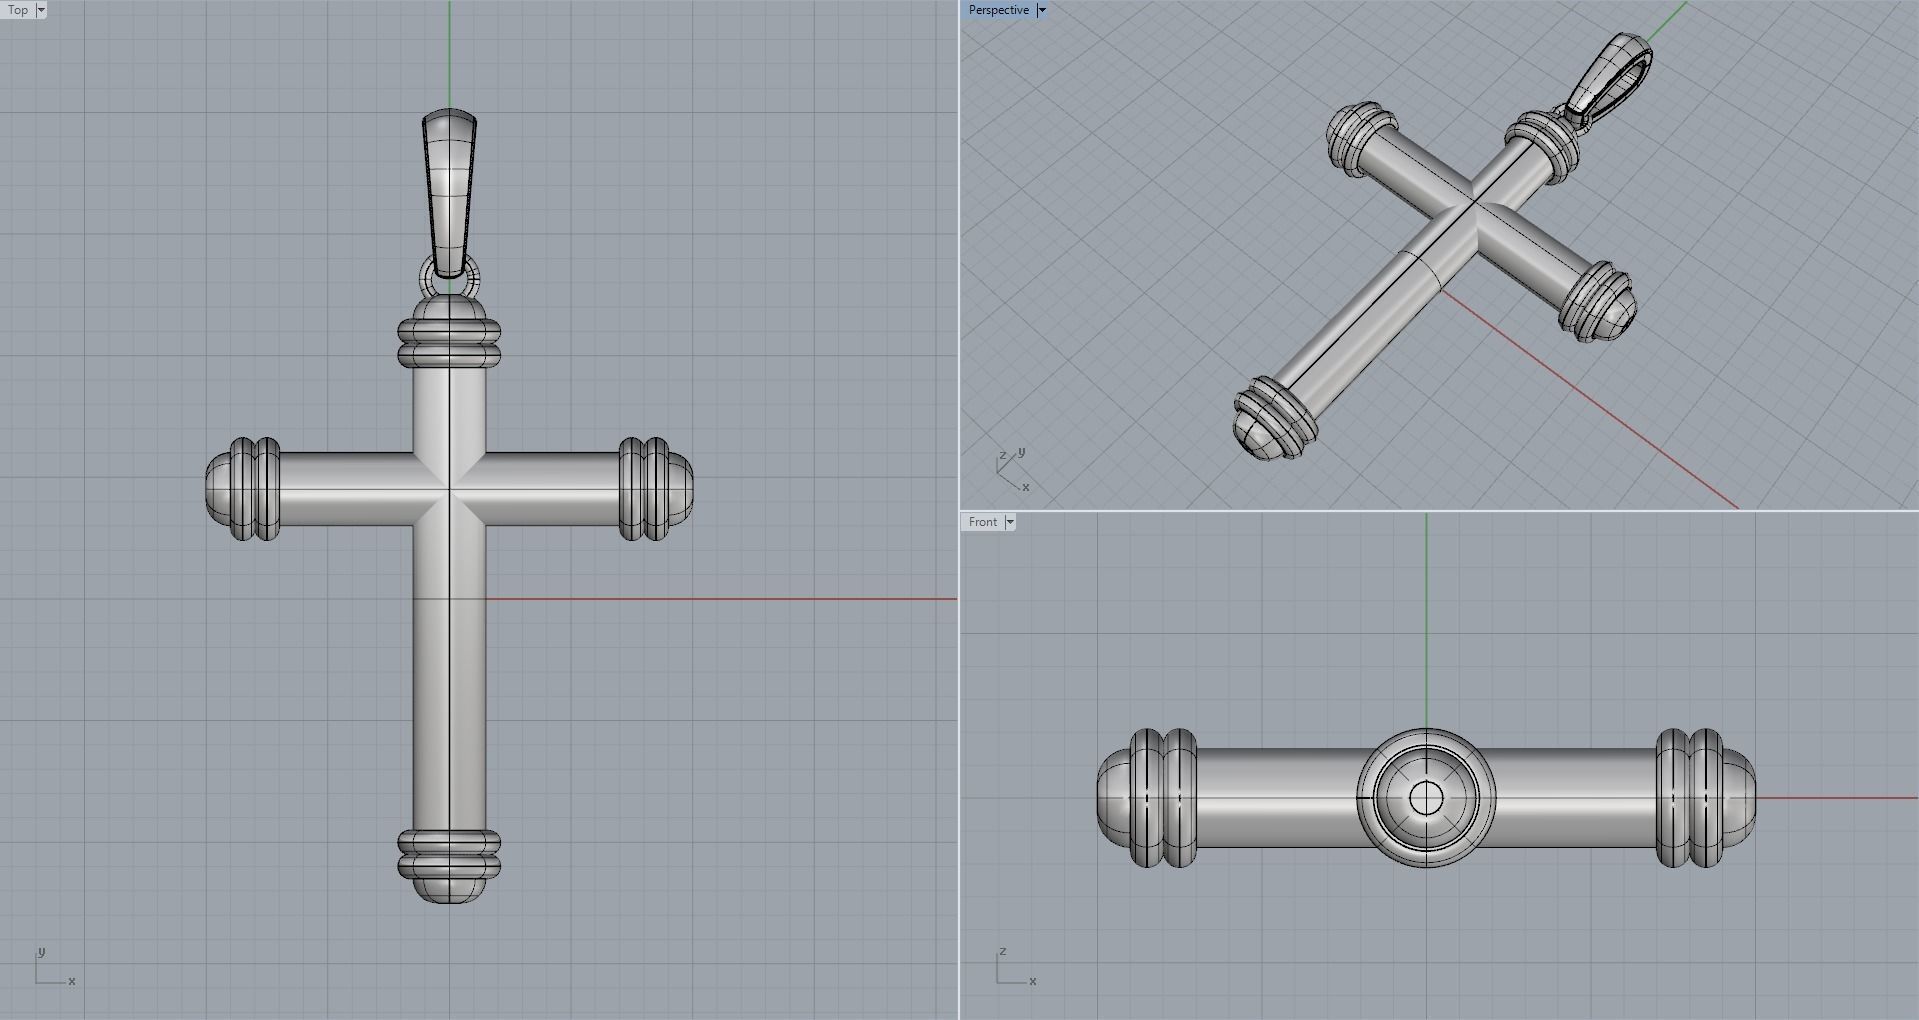Activate the Top viewport title label

point(18,10)
